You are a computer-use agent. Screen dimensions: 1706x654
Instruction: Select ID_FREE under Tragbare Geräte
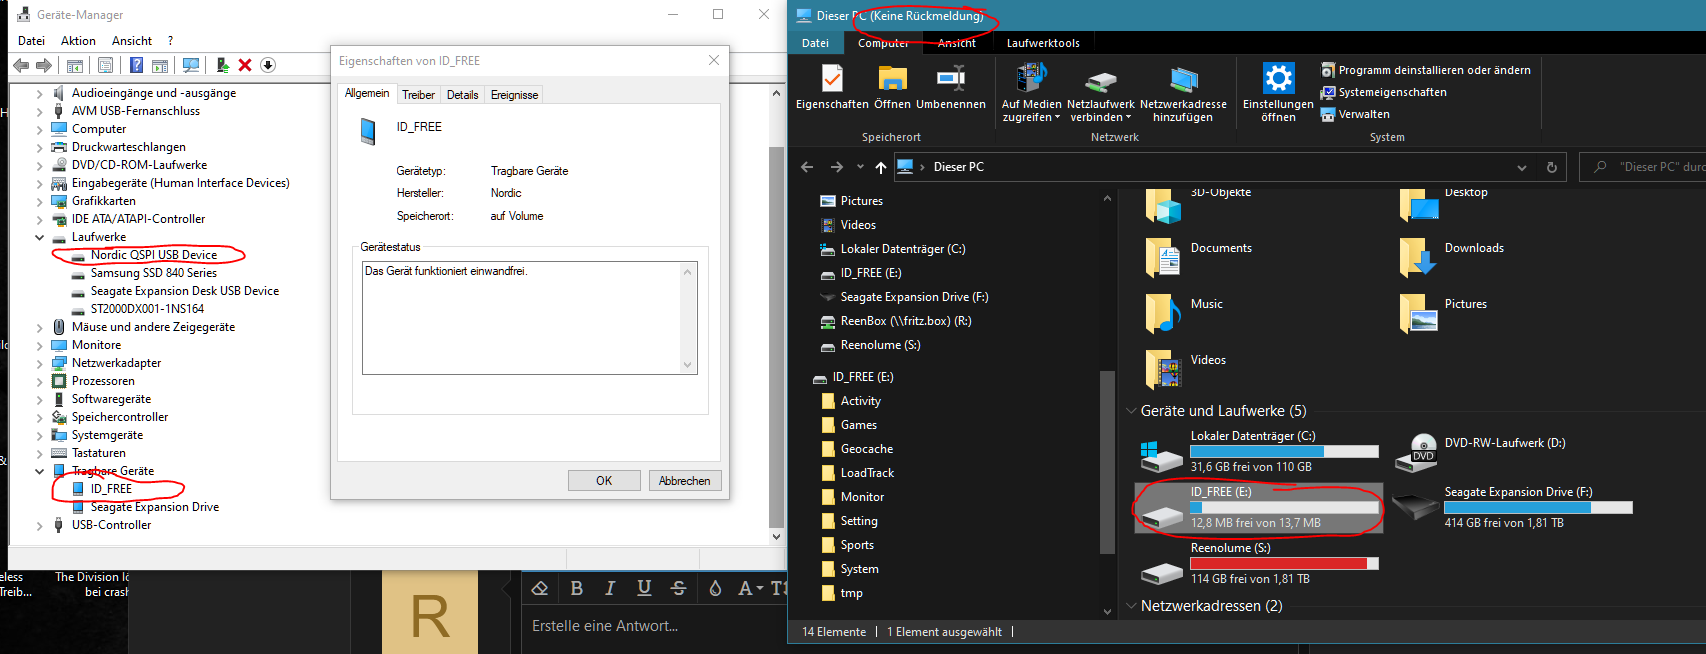[111, 489]
